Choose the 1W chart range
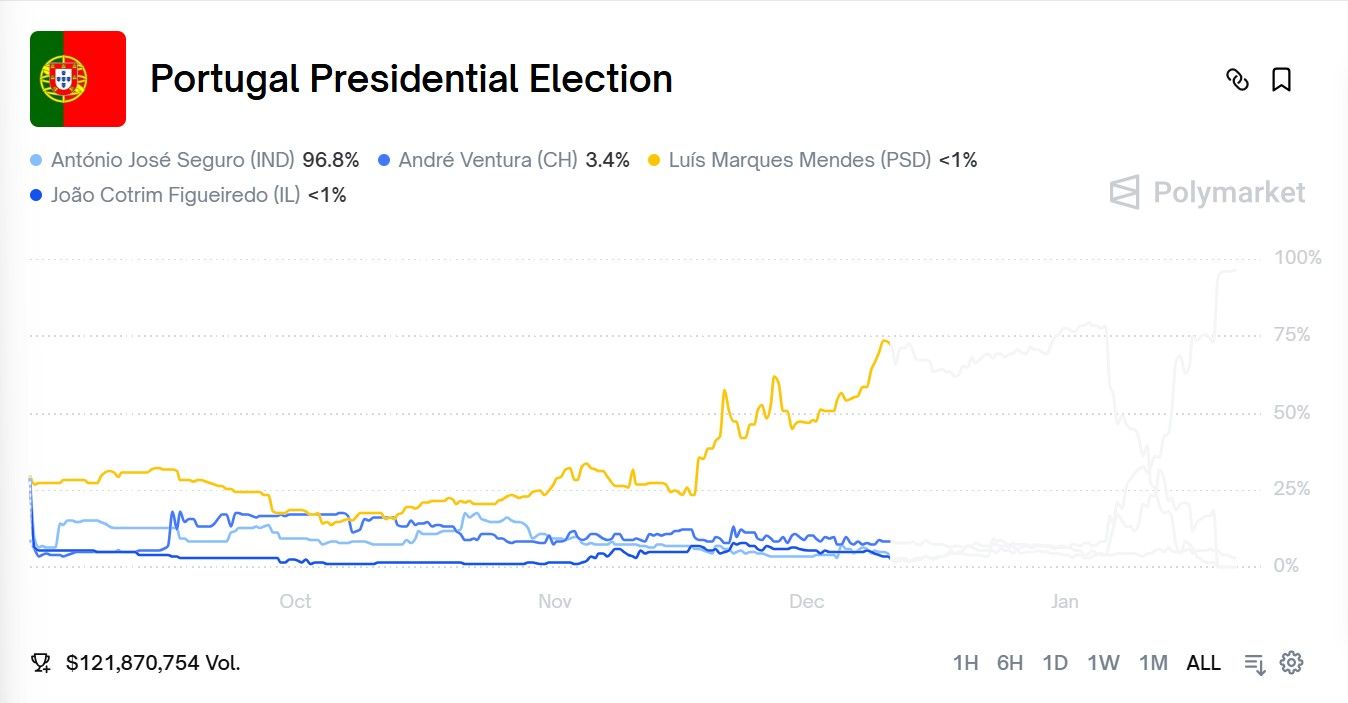The image size is (1348, 703). (1103, 663)
